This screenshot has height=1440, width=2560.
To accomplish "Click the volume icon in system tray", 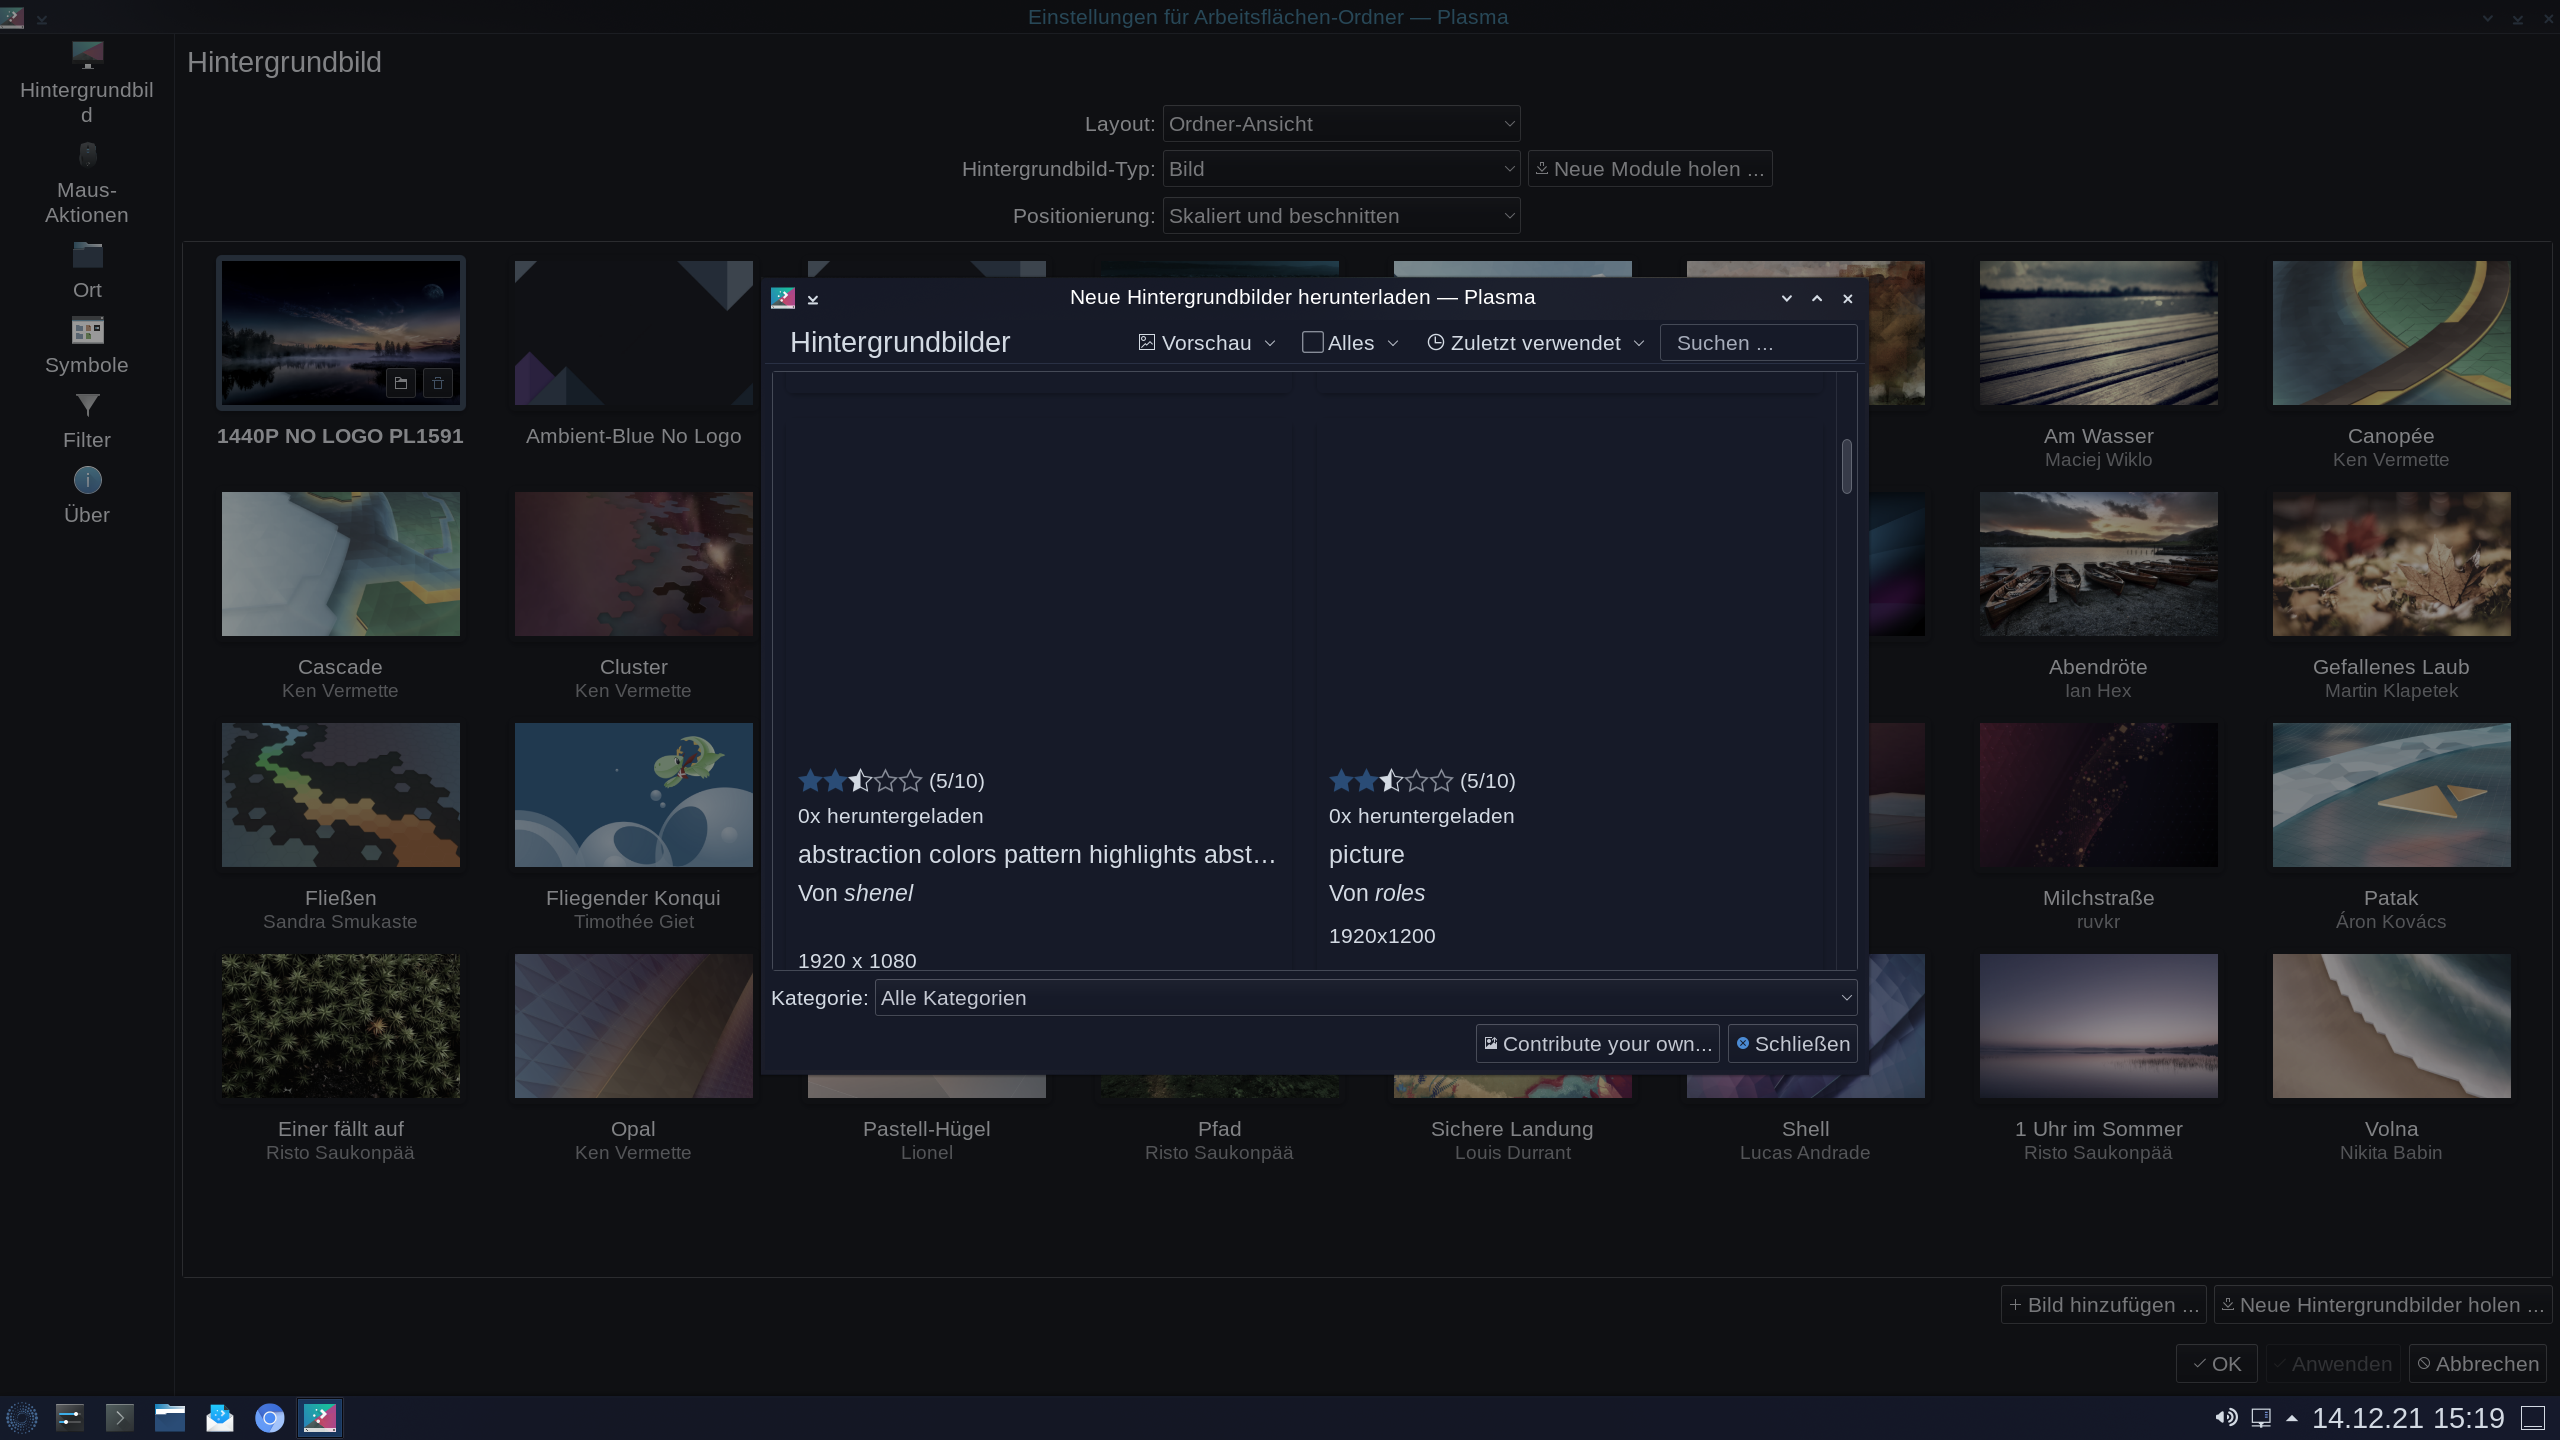I will tap(2225, 1417).
